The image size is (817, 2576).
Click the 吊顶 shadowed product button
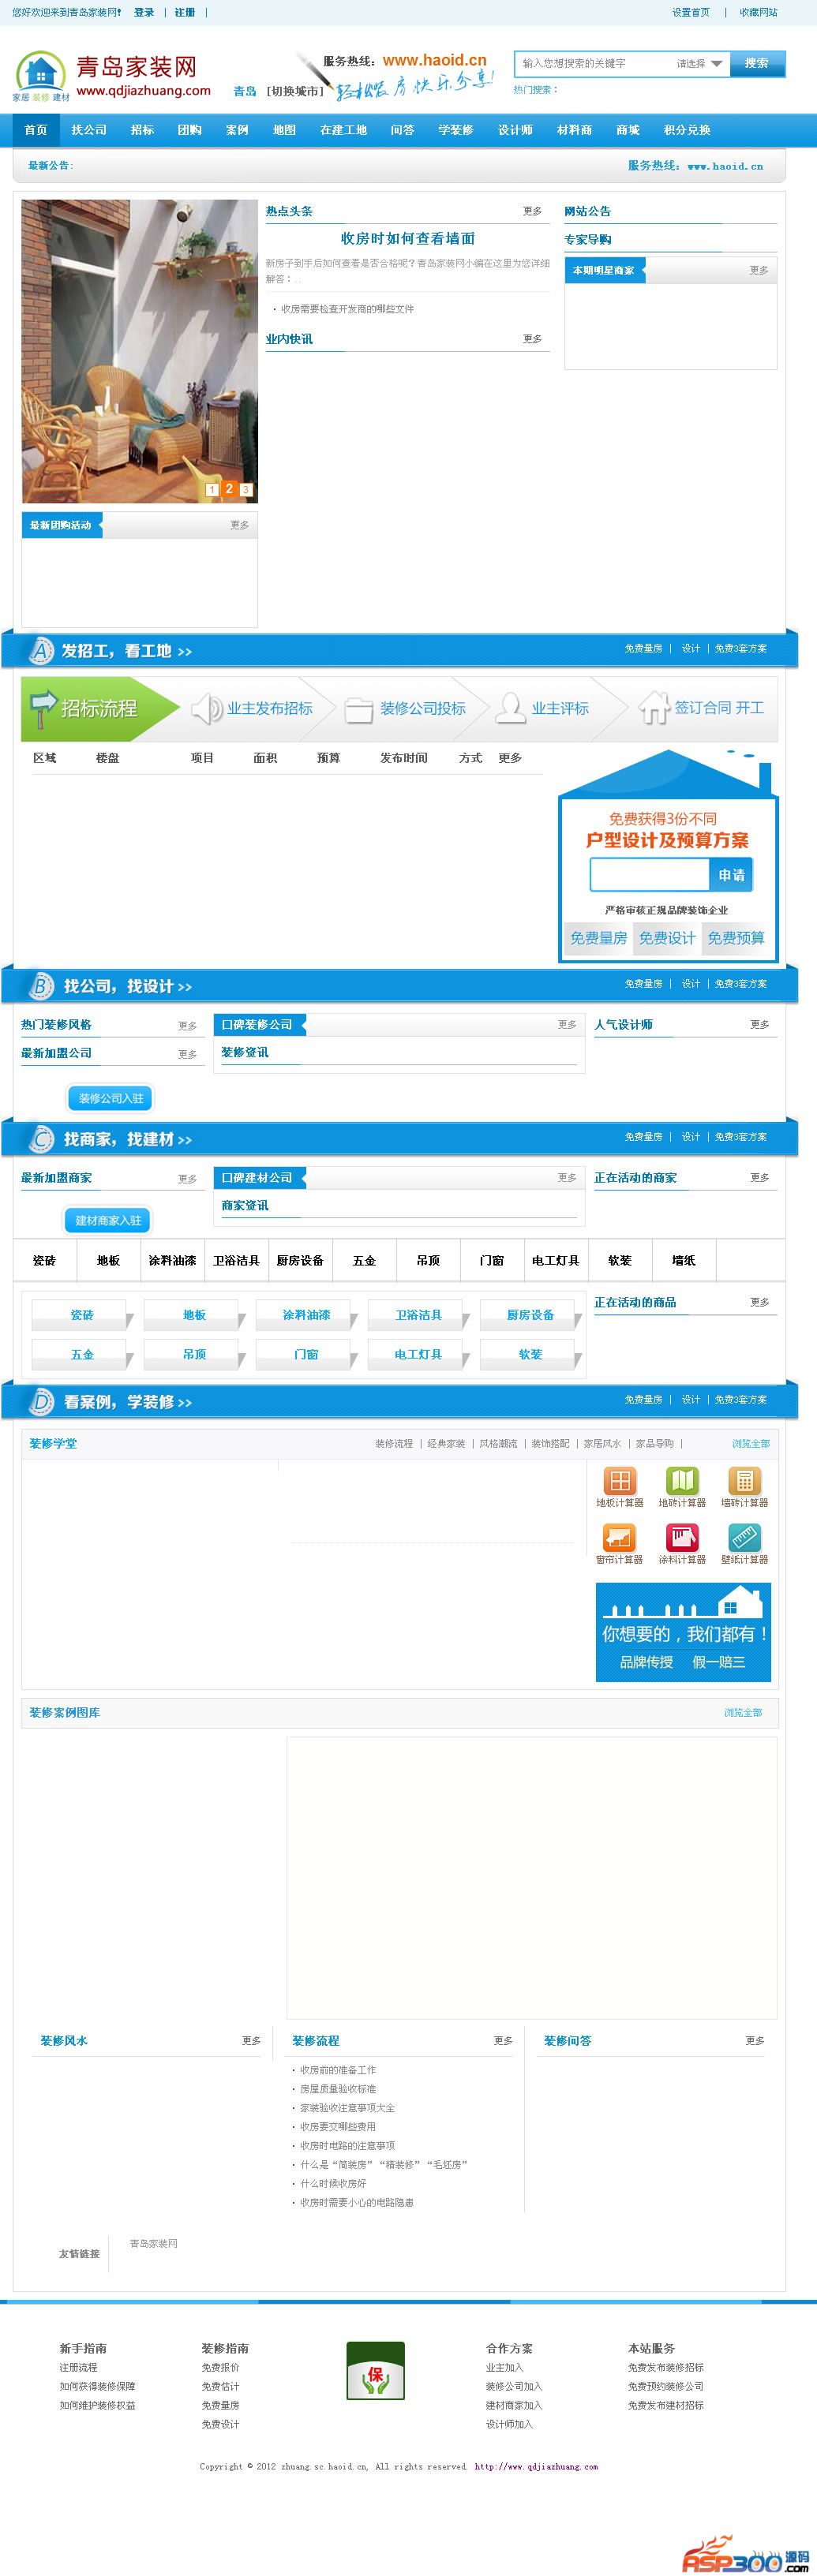click(x=194, y=1354)
